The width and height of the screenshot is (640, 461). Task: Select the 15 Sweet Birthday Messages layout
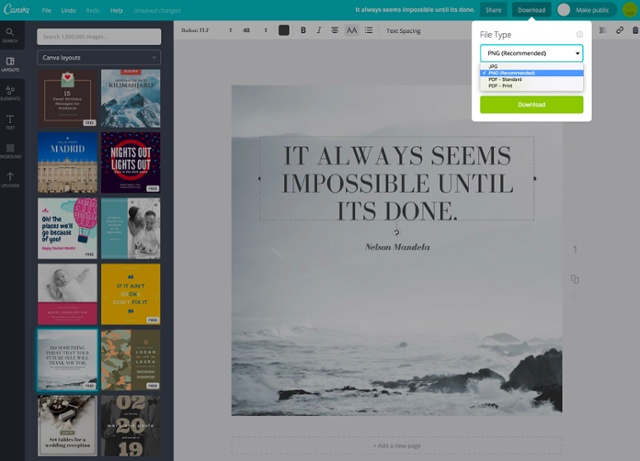[67, 98]
